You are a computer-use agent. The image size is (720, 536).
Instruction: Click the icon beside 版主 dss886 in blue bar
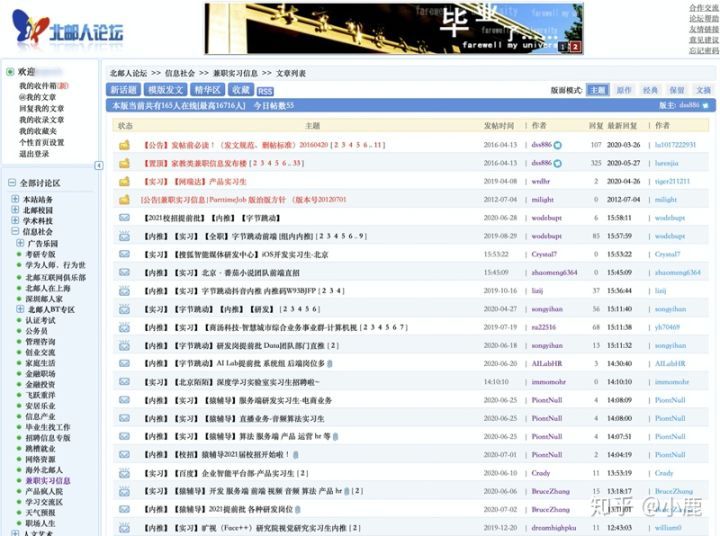click(706, 106)
